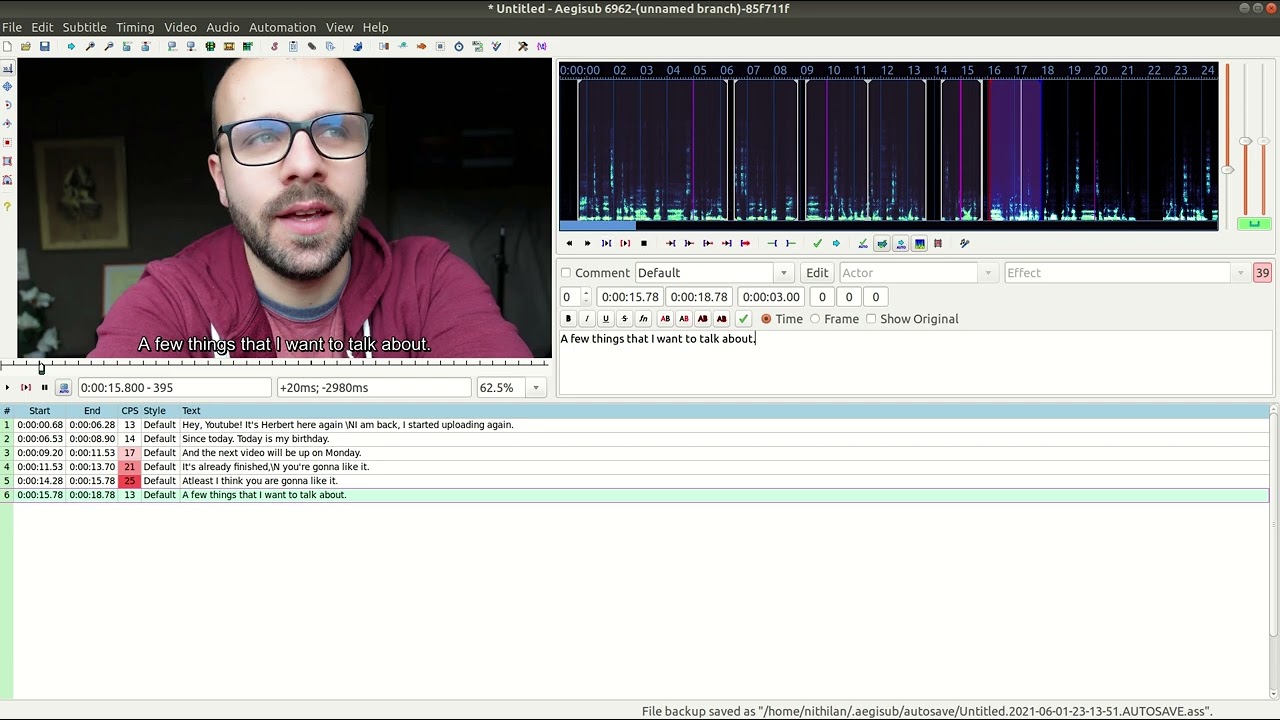Save subtitles with the floppy disk icon
This screenshot has width=1280, height=720.
click(x=44, y=46)
